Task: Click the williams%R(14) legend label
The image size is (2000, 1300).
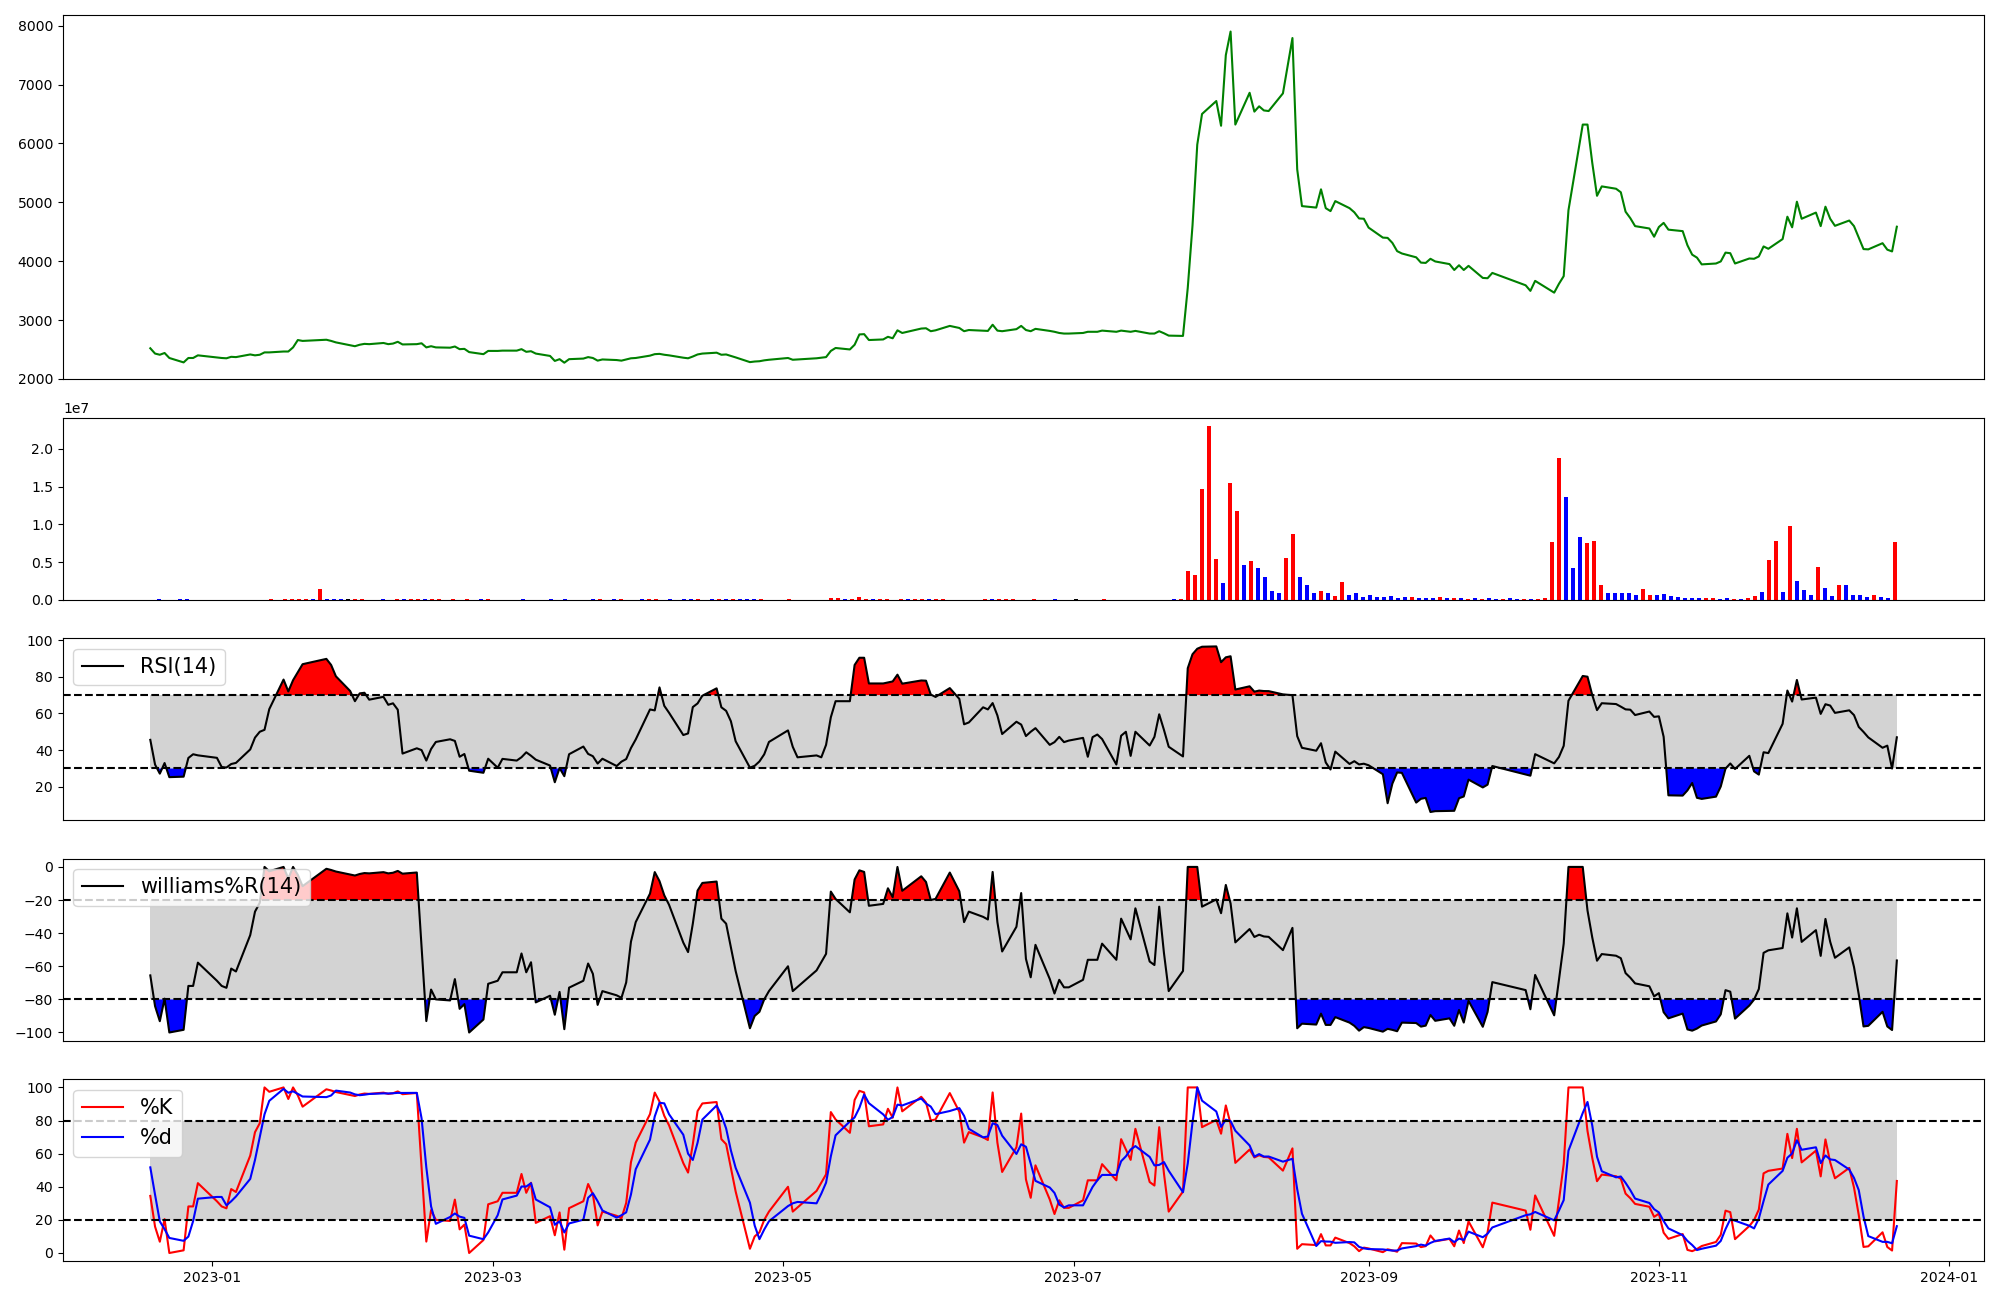Action: (220, 886)
